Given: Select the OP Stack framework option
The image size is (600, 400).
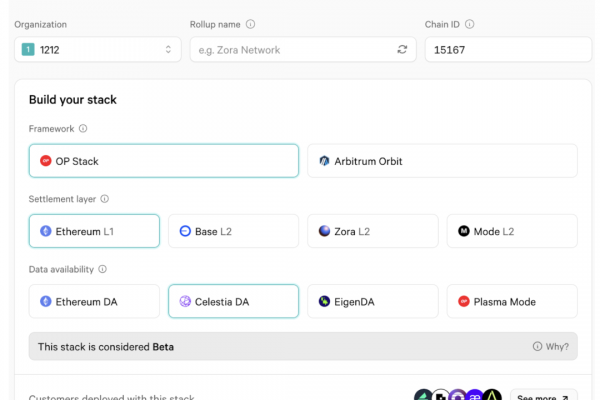Looking at the screenshot, I should [x=164, y=161].
